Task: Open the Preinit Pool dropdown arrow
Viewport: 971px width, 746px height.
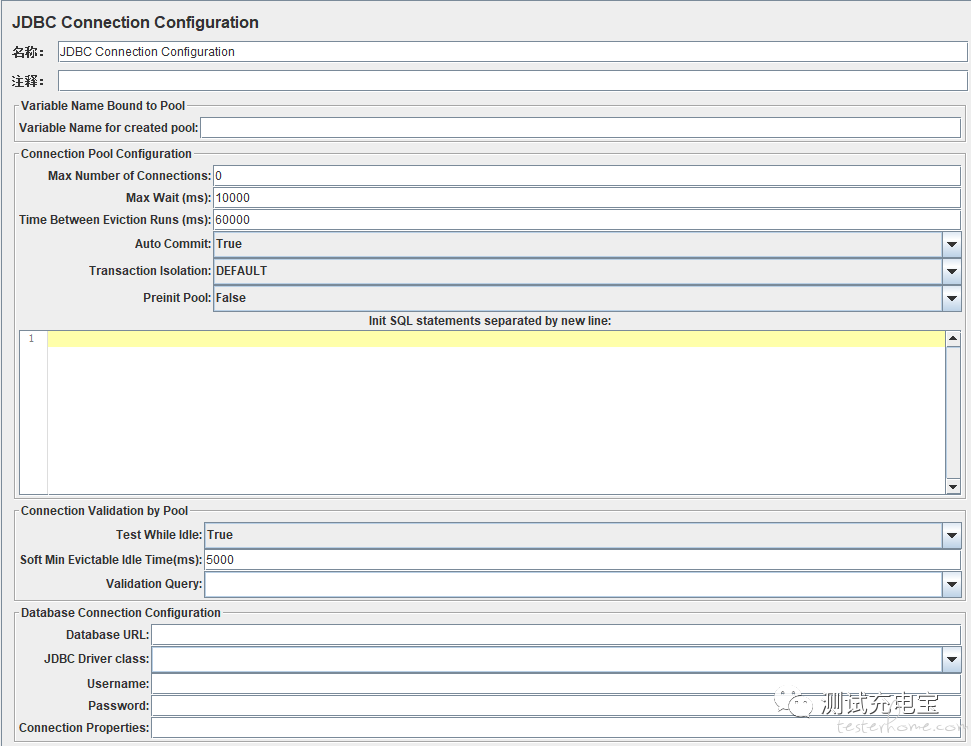Action: coord(952,298)
